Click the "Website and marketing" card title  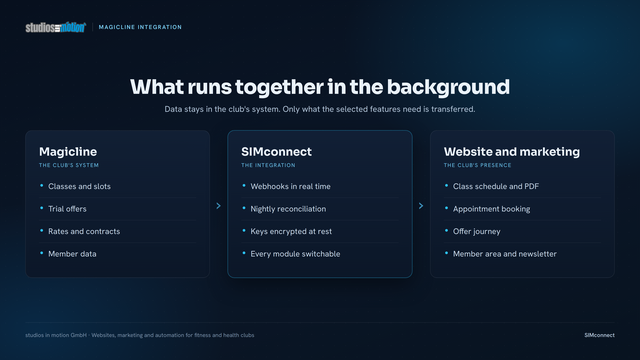pos(511,151)
